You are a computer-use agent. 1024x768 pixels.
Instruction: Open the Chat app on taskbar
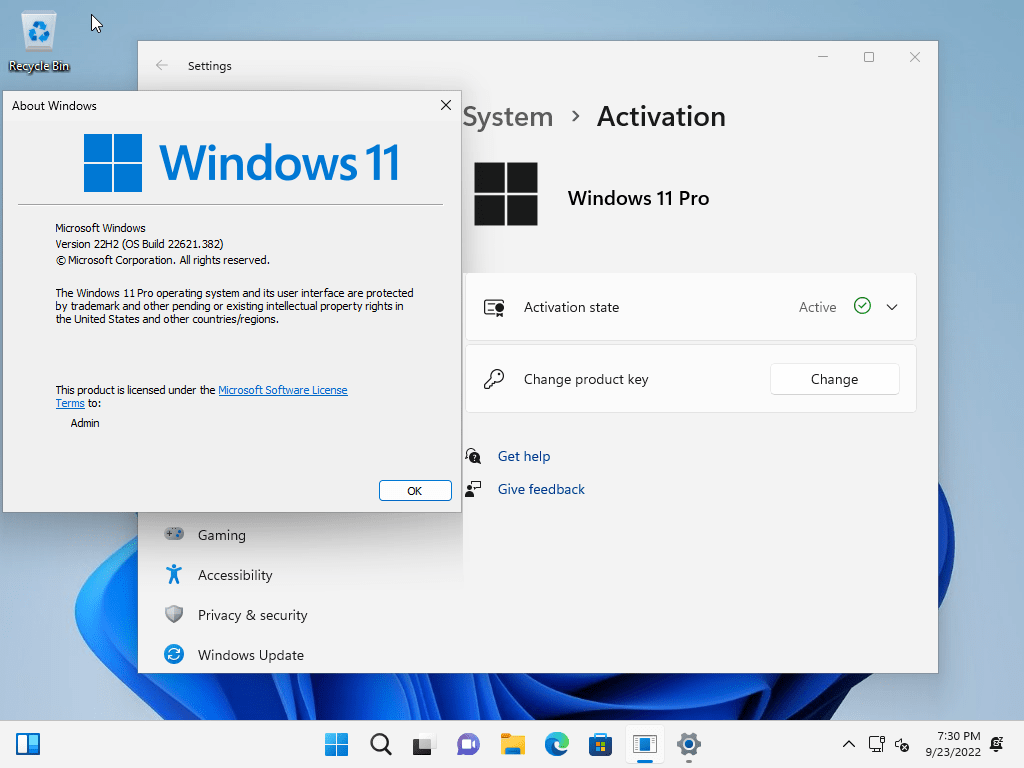pyautogui.click(x=468, y=744)
